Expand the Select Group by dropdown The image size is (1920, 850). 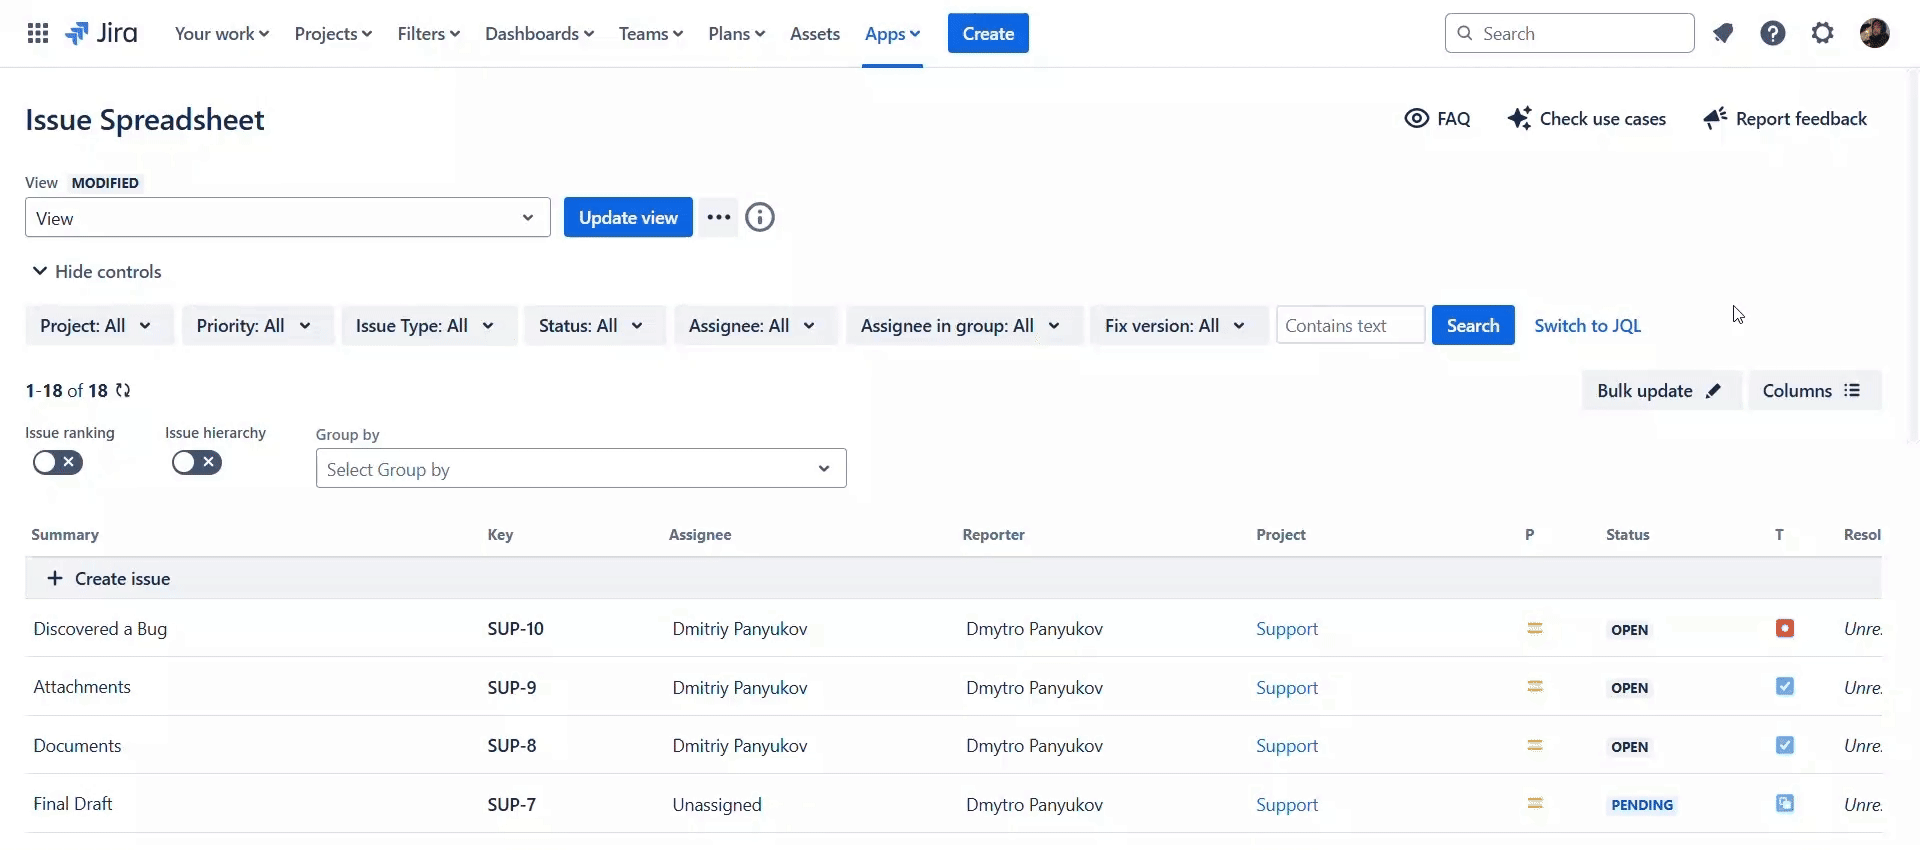tap(580, 469)
